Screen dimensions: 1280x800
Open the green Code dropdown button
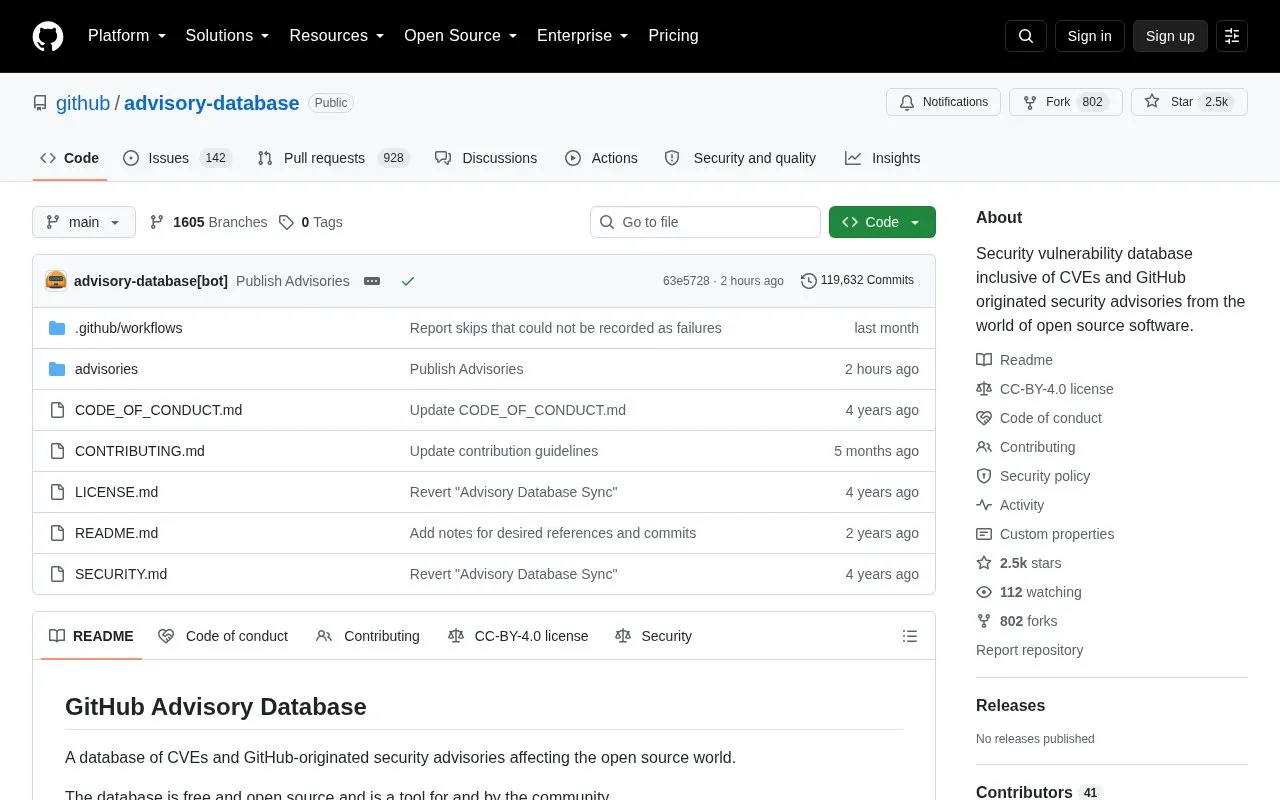(x=882, y=222)
